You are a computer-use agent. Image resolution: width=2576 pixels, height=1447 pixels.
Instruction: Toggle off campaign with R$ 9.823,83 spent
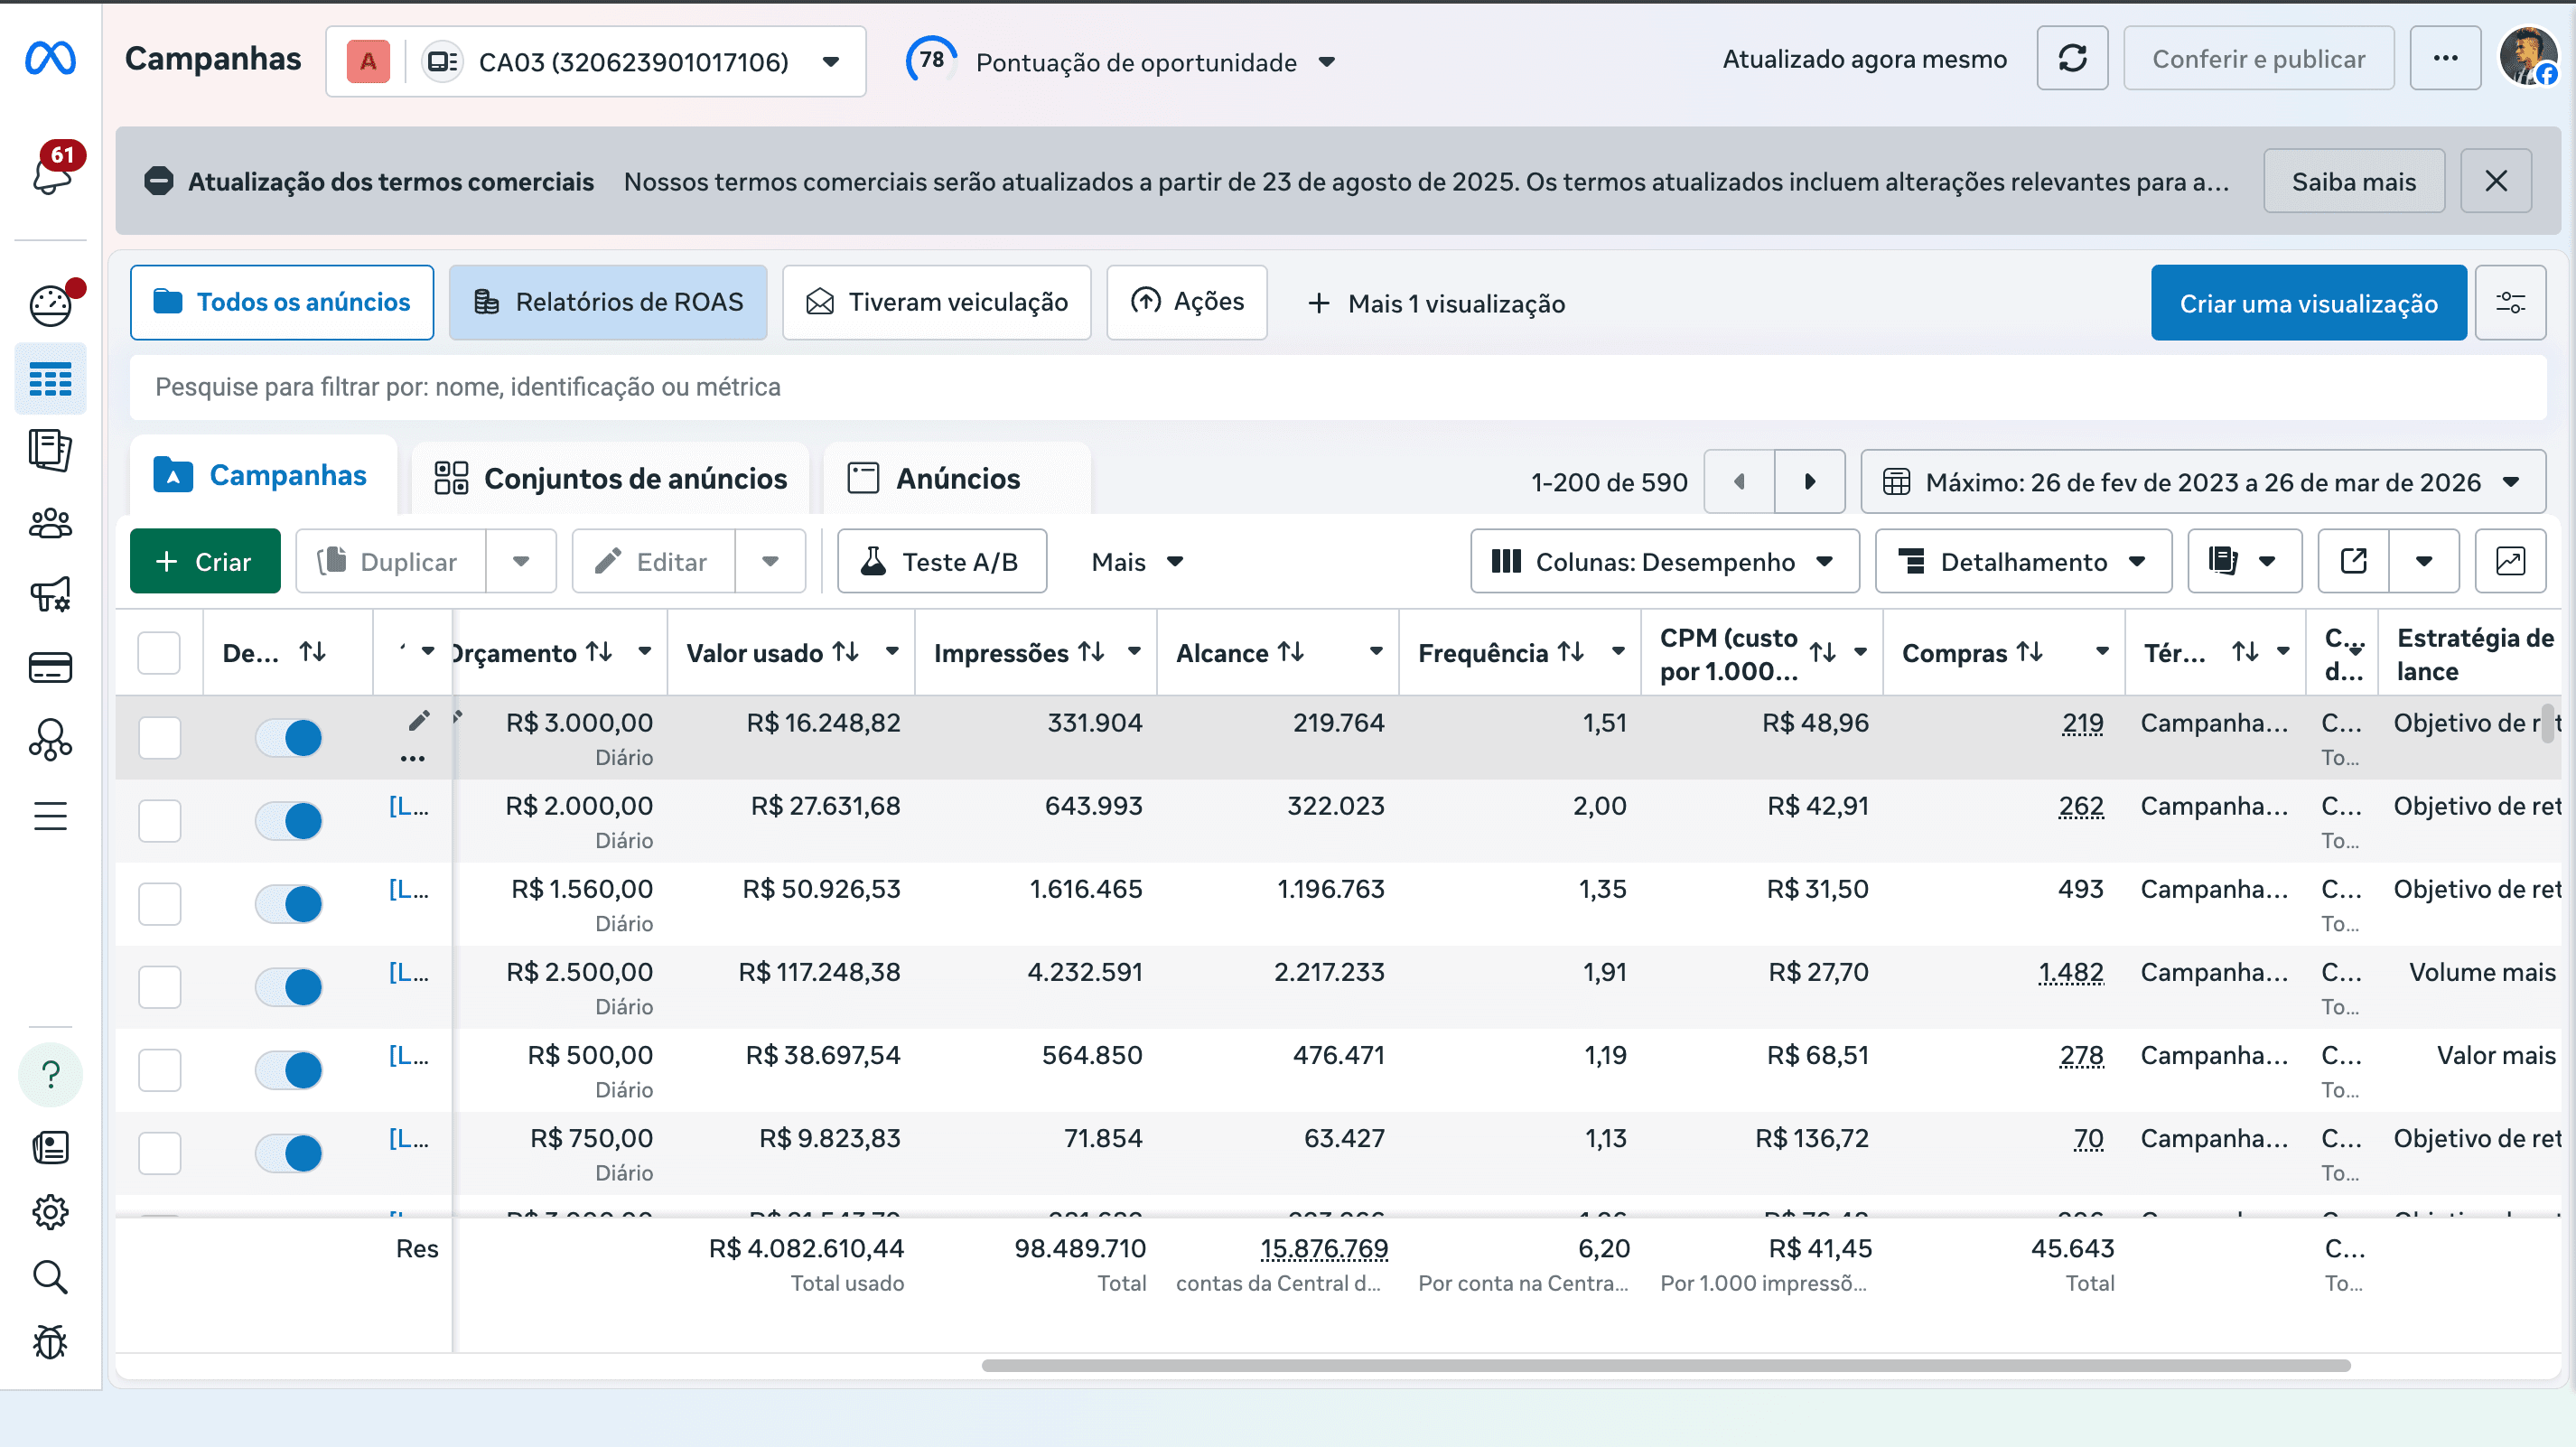[289, 1153]
